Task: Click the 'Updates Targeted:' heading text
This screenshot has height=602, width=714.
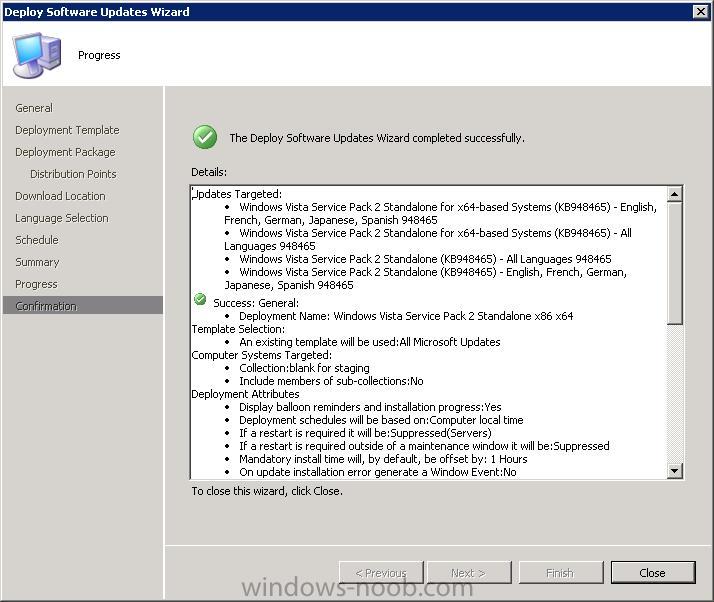Action: [237, 194]
